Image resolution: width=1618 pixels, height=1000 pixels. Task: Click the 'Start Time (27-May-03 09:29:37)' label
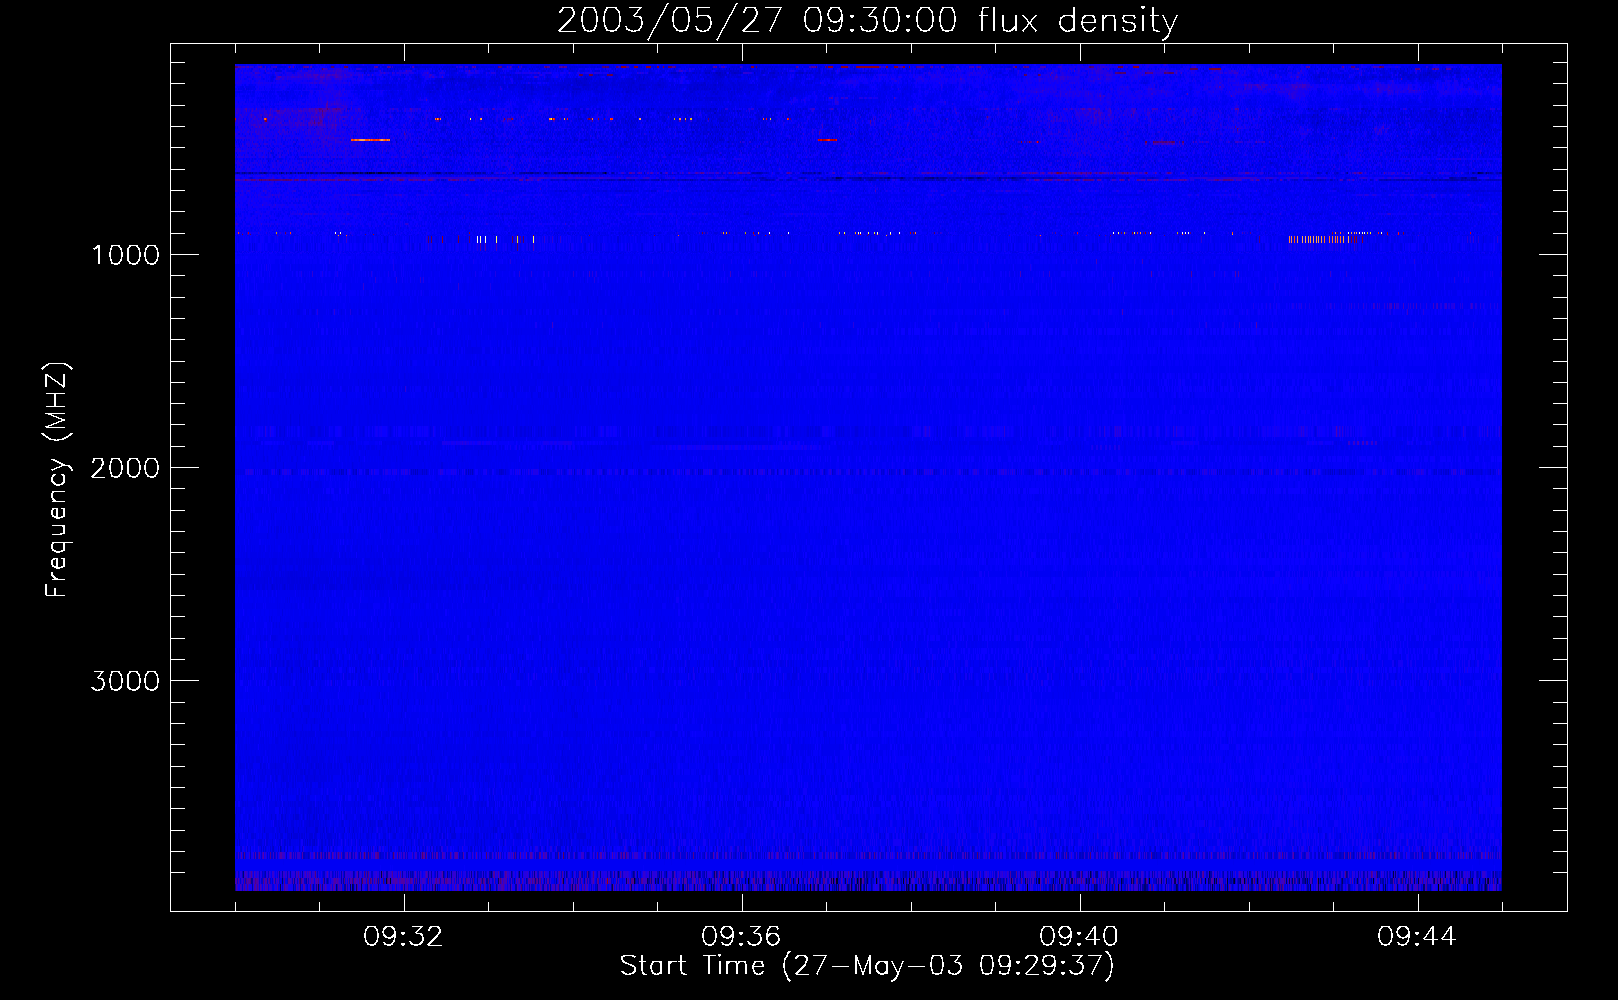pos(867,966)
